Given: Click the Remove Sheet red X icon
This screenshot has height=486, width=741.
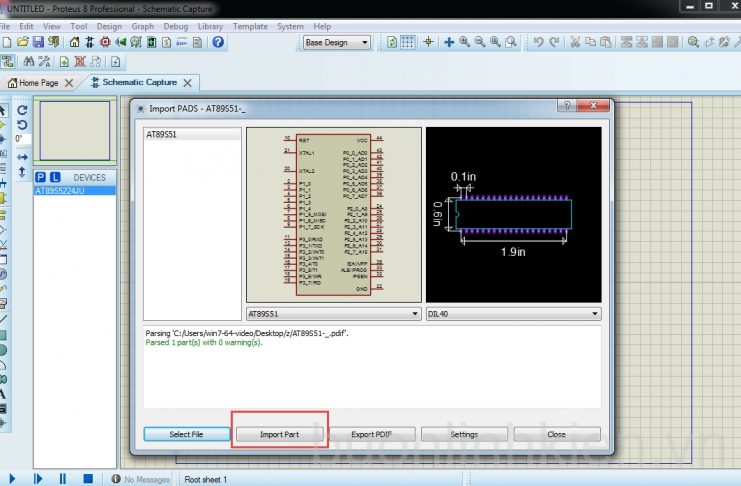Looking at the screenshot, I should click(x=80, y=61).
